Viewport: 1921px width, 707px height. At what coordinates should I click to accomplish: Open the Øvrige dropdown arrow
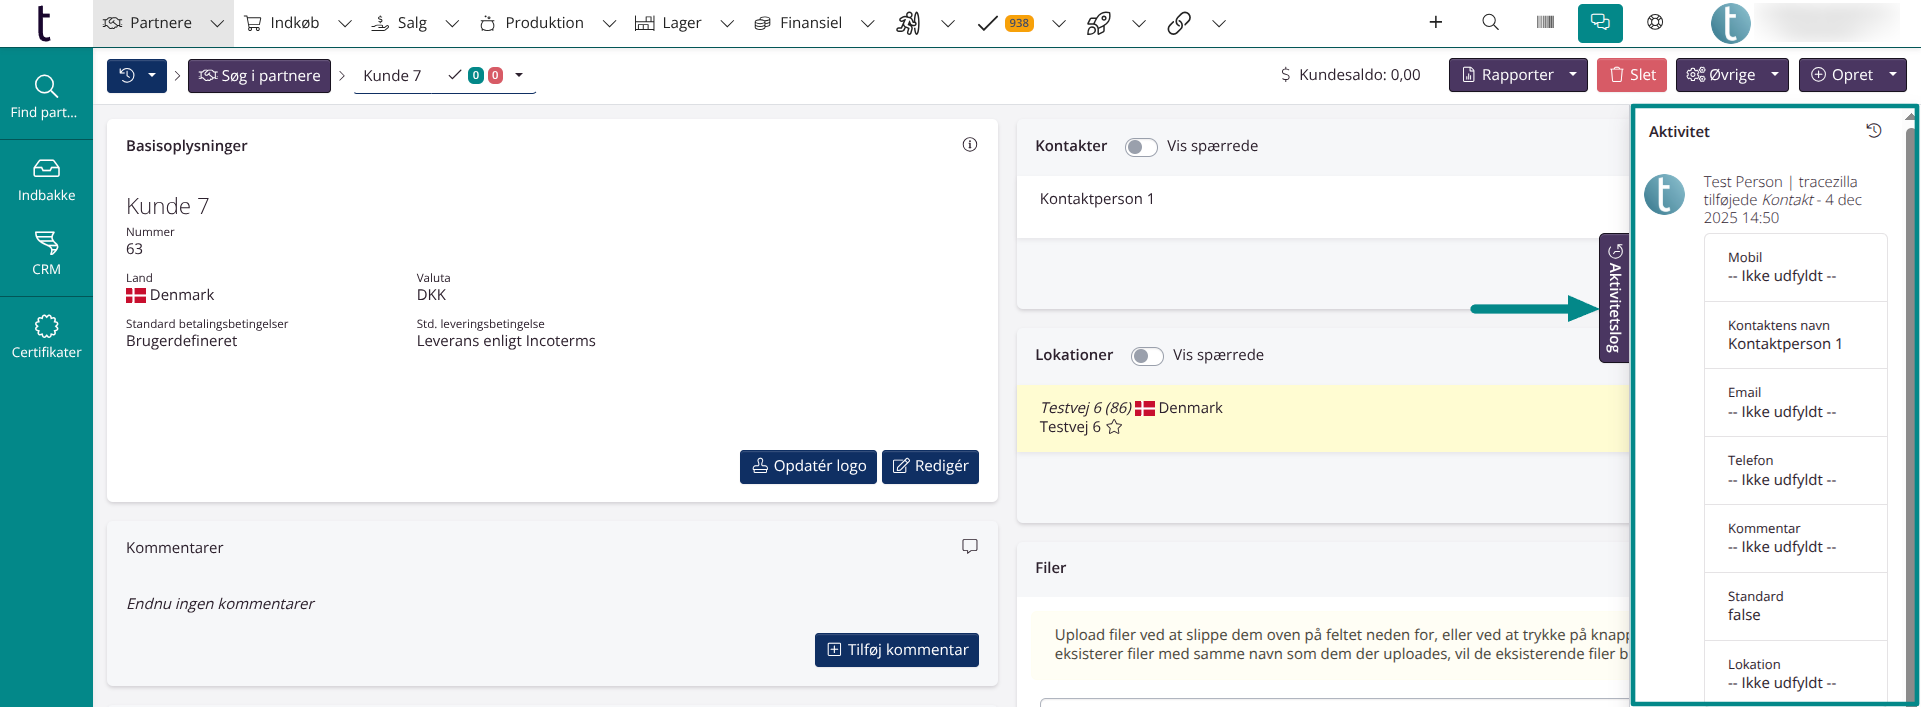[1775, 75]
